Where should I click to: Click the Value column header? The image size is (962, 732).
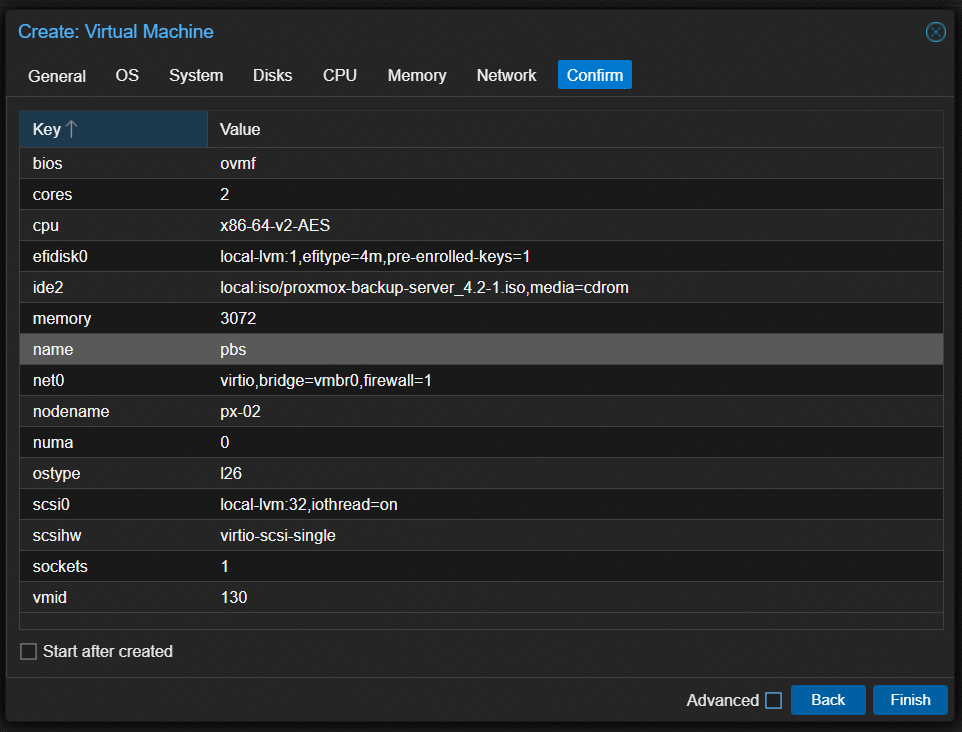point(575,129)
